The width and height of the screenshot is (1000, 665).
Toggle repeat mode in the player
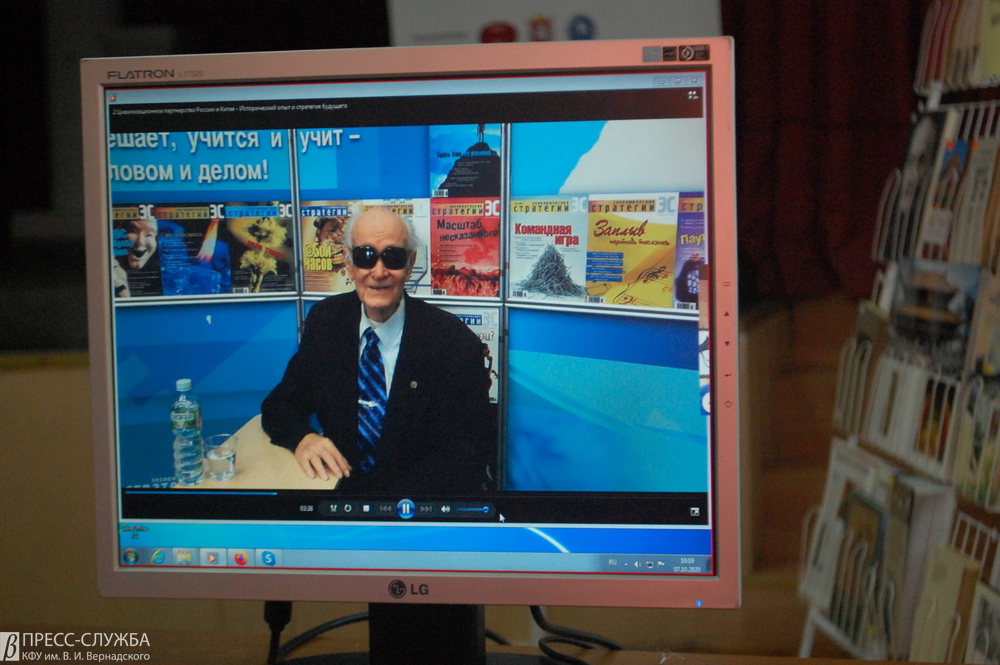[x=348, y=508]
